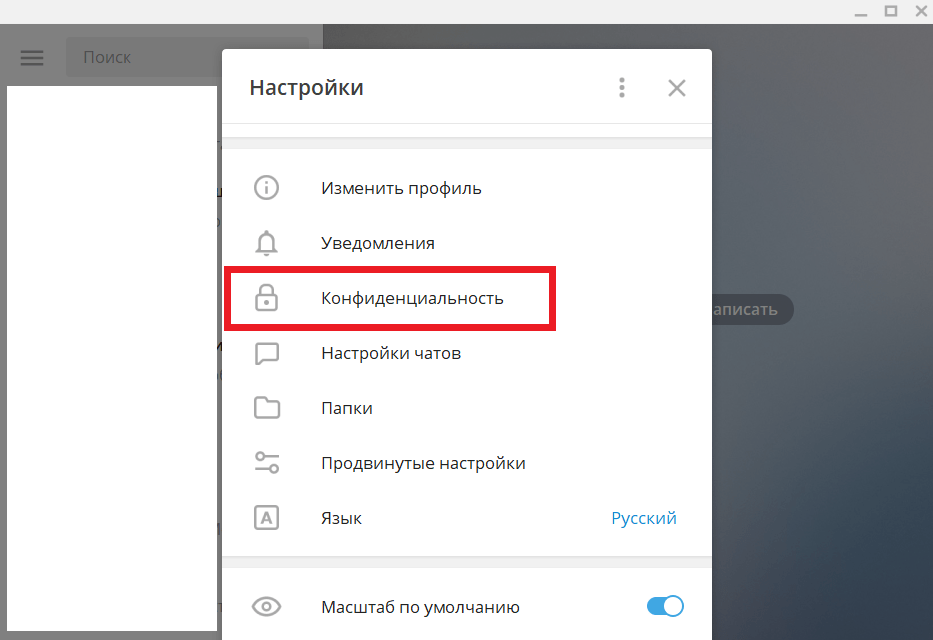Click the eye icon for interface scale
933x640 pixels.
pos(266,606)
